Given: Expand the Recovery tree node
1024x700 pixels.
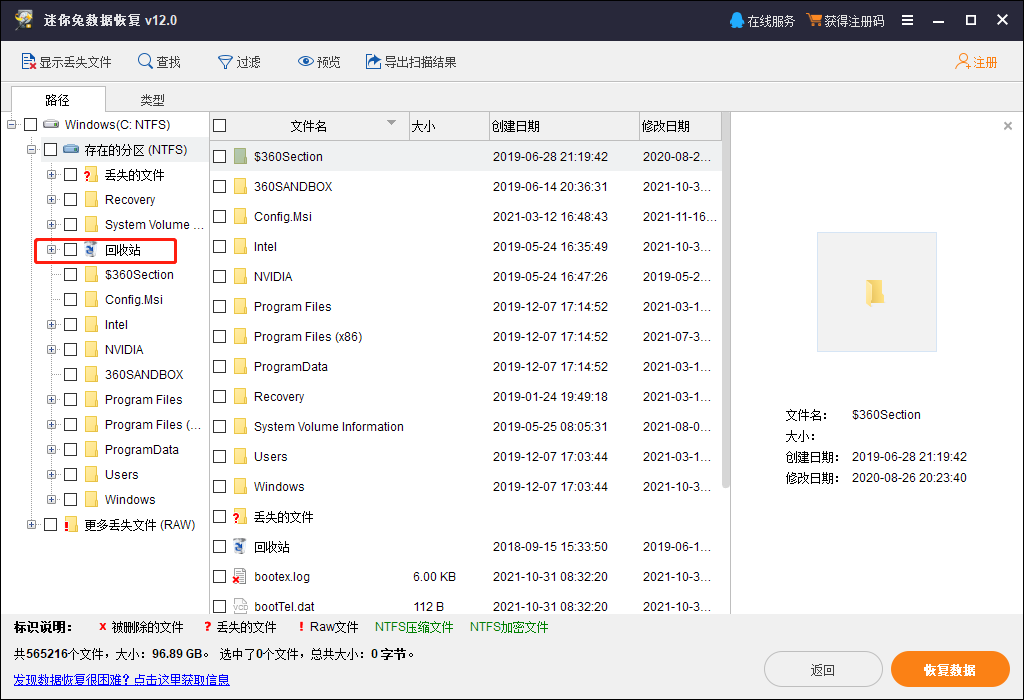Looking at the screenshot, I should tap(51, 199).
